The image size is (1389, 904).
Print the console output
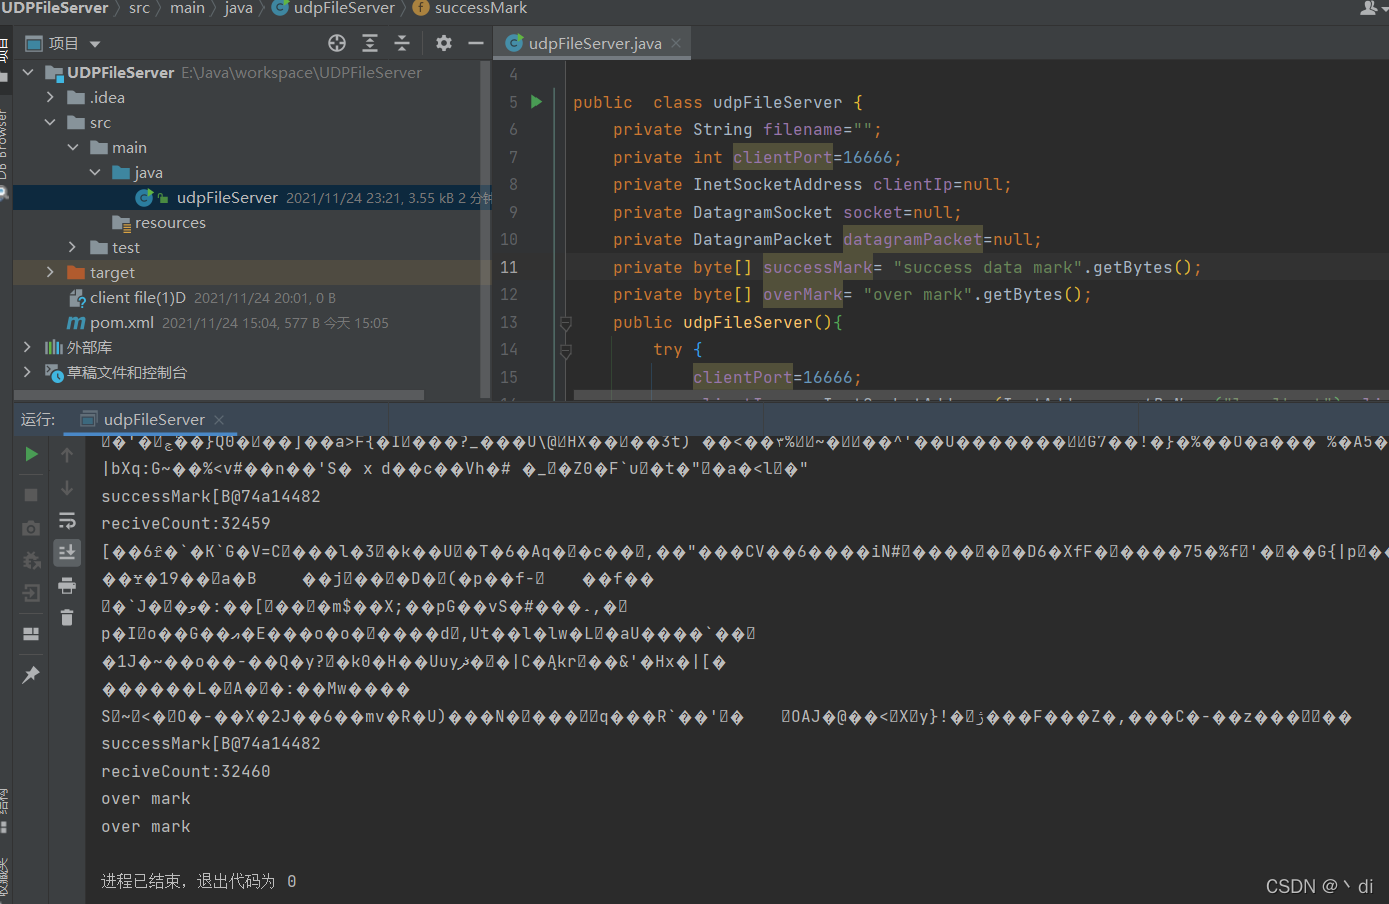pos(67,585)
